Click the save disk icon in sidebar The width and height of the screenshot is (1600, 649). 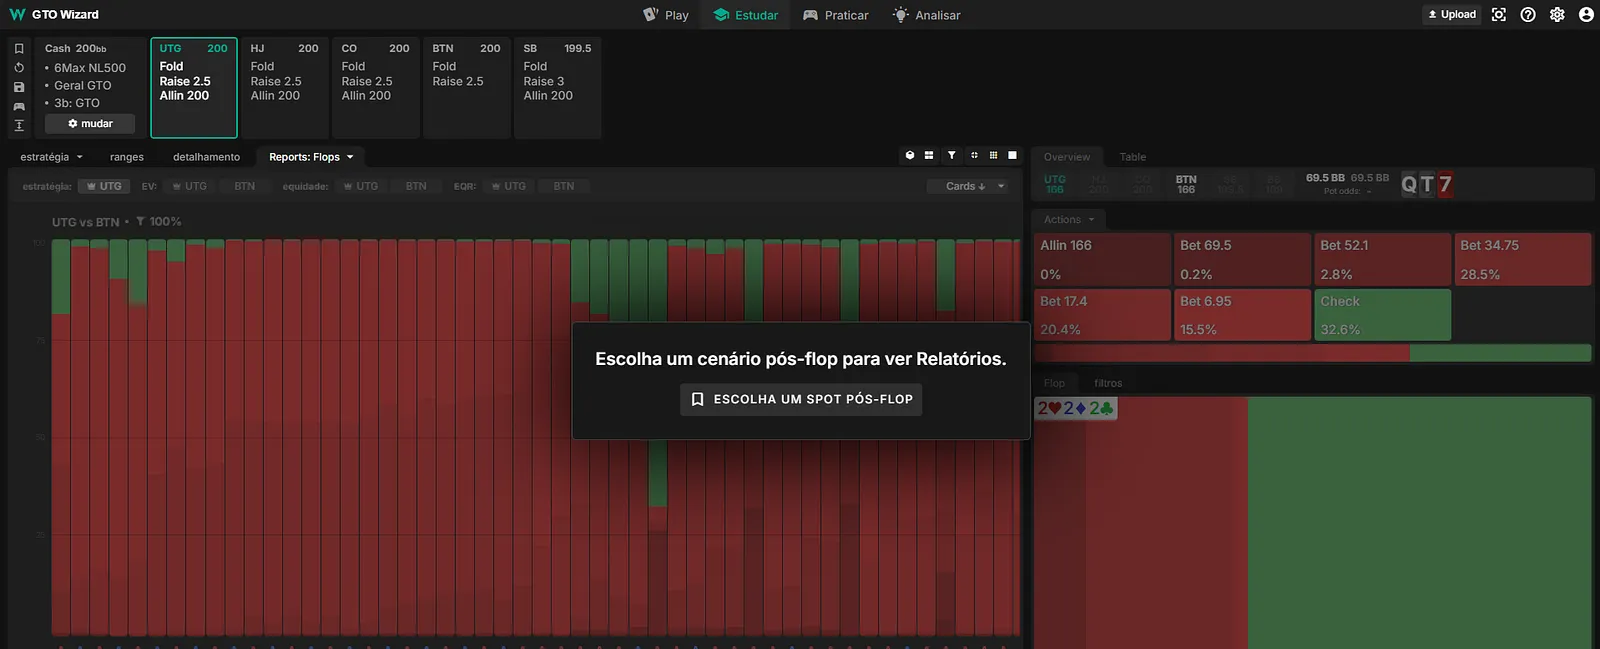(x=19, y=87)
